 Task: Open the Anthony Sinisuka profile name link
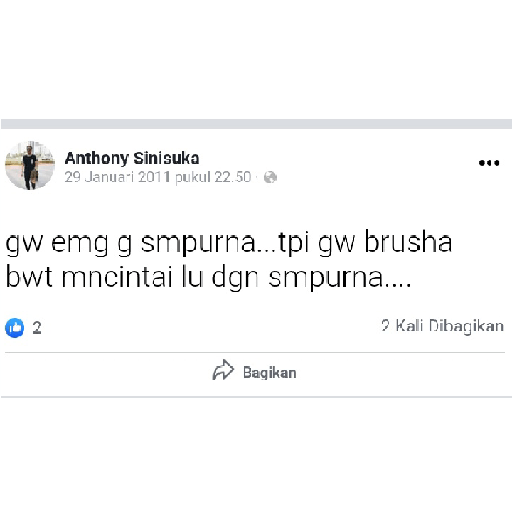coord(132,158)
